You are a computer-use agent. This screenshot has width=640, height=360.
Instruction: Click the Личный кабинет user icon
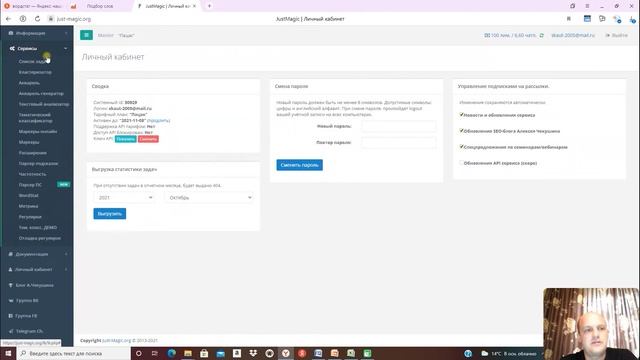[x=11, y=269]
